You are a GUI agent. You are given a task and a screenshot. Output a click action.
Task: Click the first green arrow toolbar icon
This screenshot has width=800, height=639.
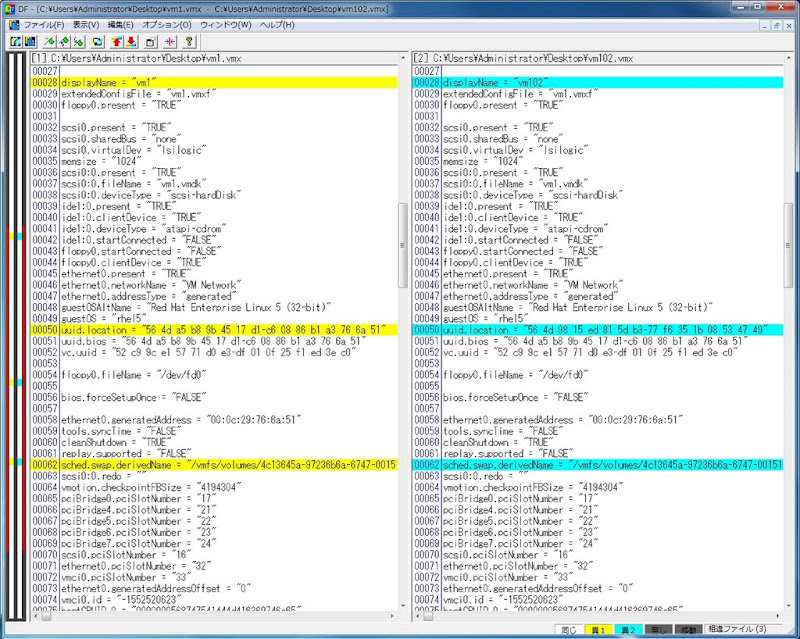pyautogui.click(x=49, y=42)
